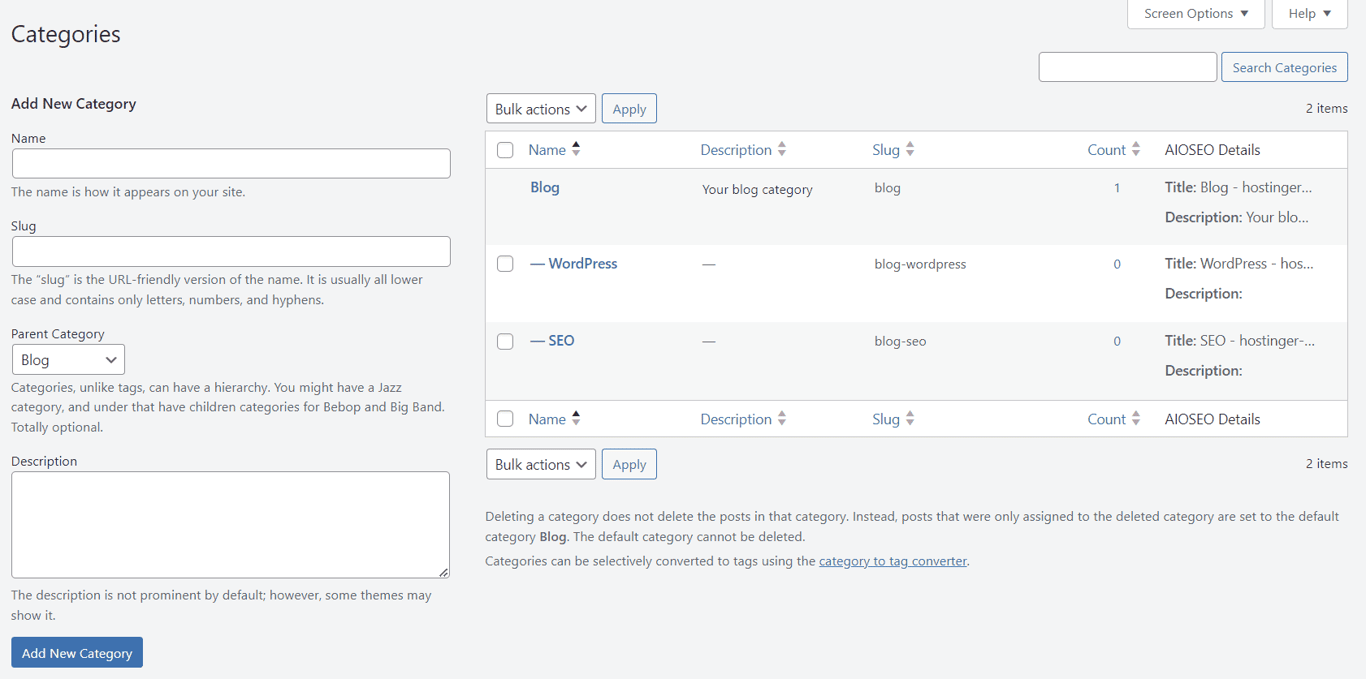Open the top Bulk actions dropdown
This screenshot has width=1366, height=679.
pyautogui.click(x=540, y=108)
